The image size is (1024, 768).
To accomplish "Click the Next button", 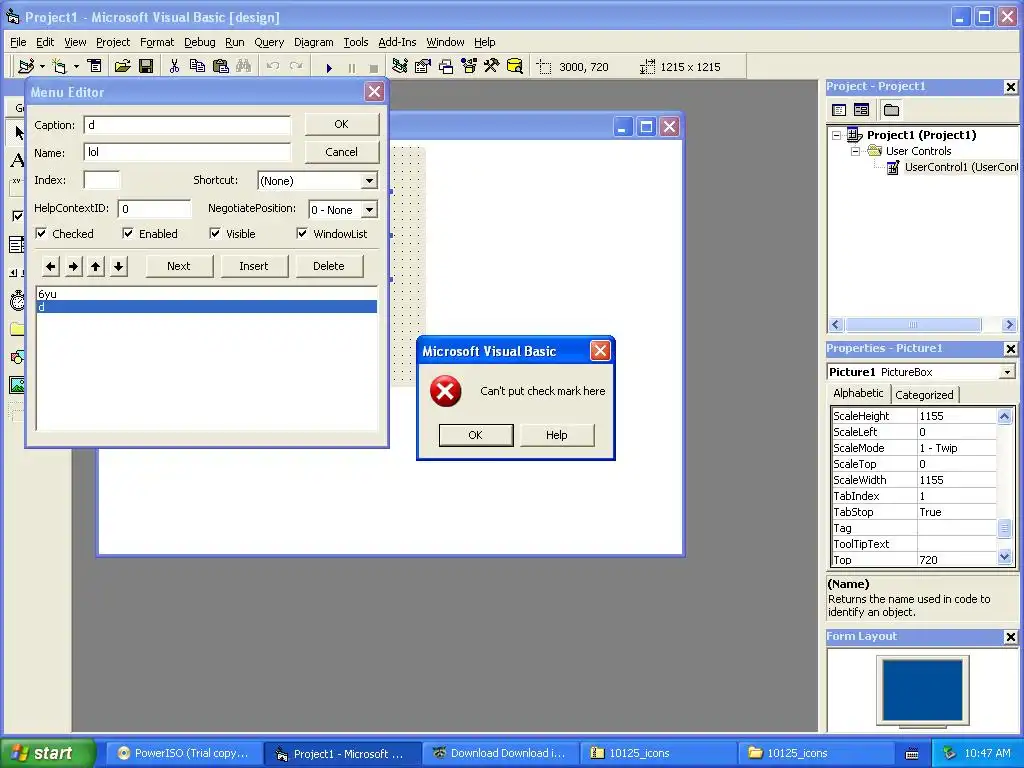I will pyautogui.click(x=178, y=266).
